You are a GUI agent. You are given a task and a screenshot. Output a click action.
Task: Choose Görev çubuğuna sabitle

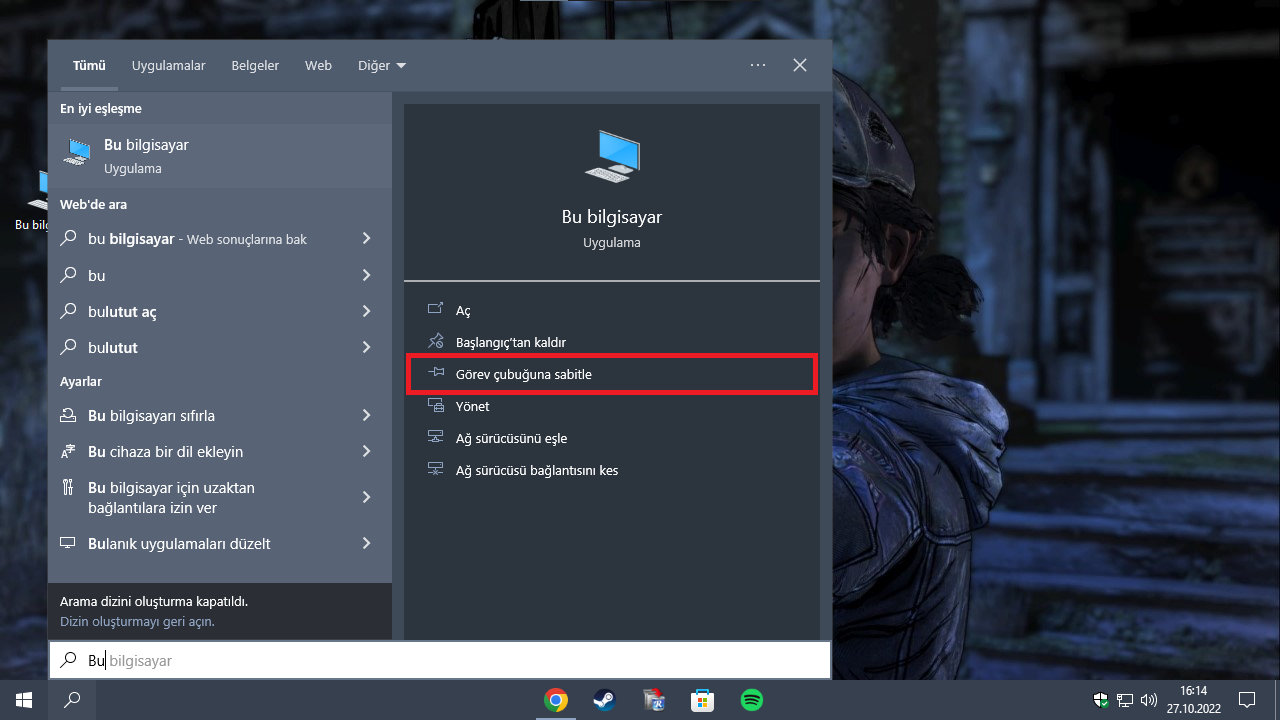coord(612,374)
